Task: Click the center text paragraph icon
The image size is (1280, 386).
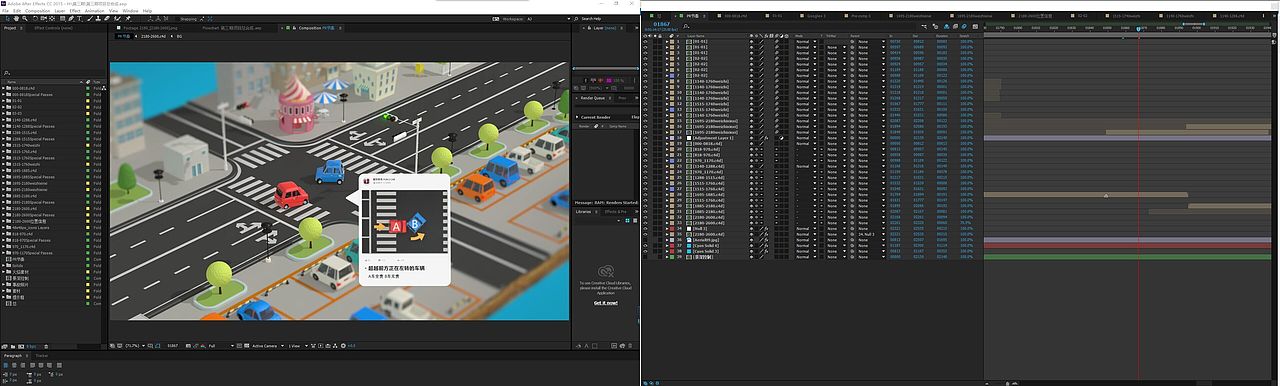Action: 14,365
